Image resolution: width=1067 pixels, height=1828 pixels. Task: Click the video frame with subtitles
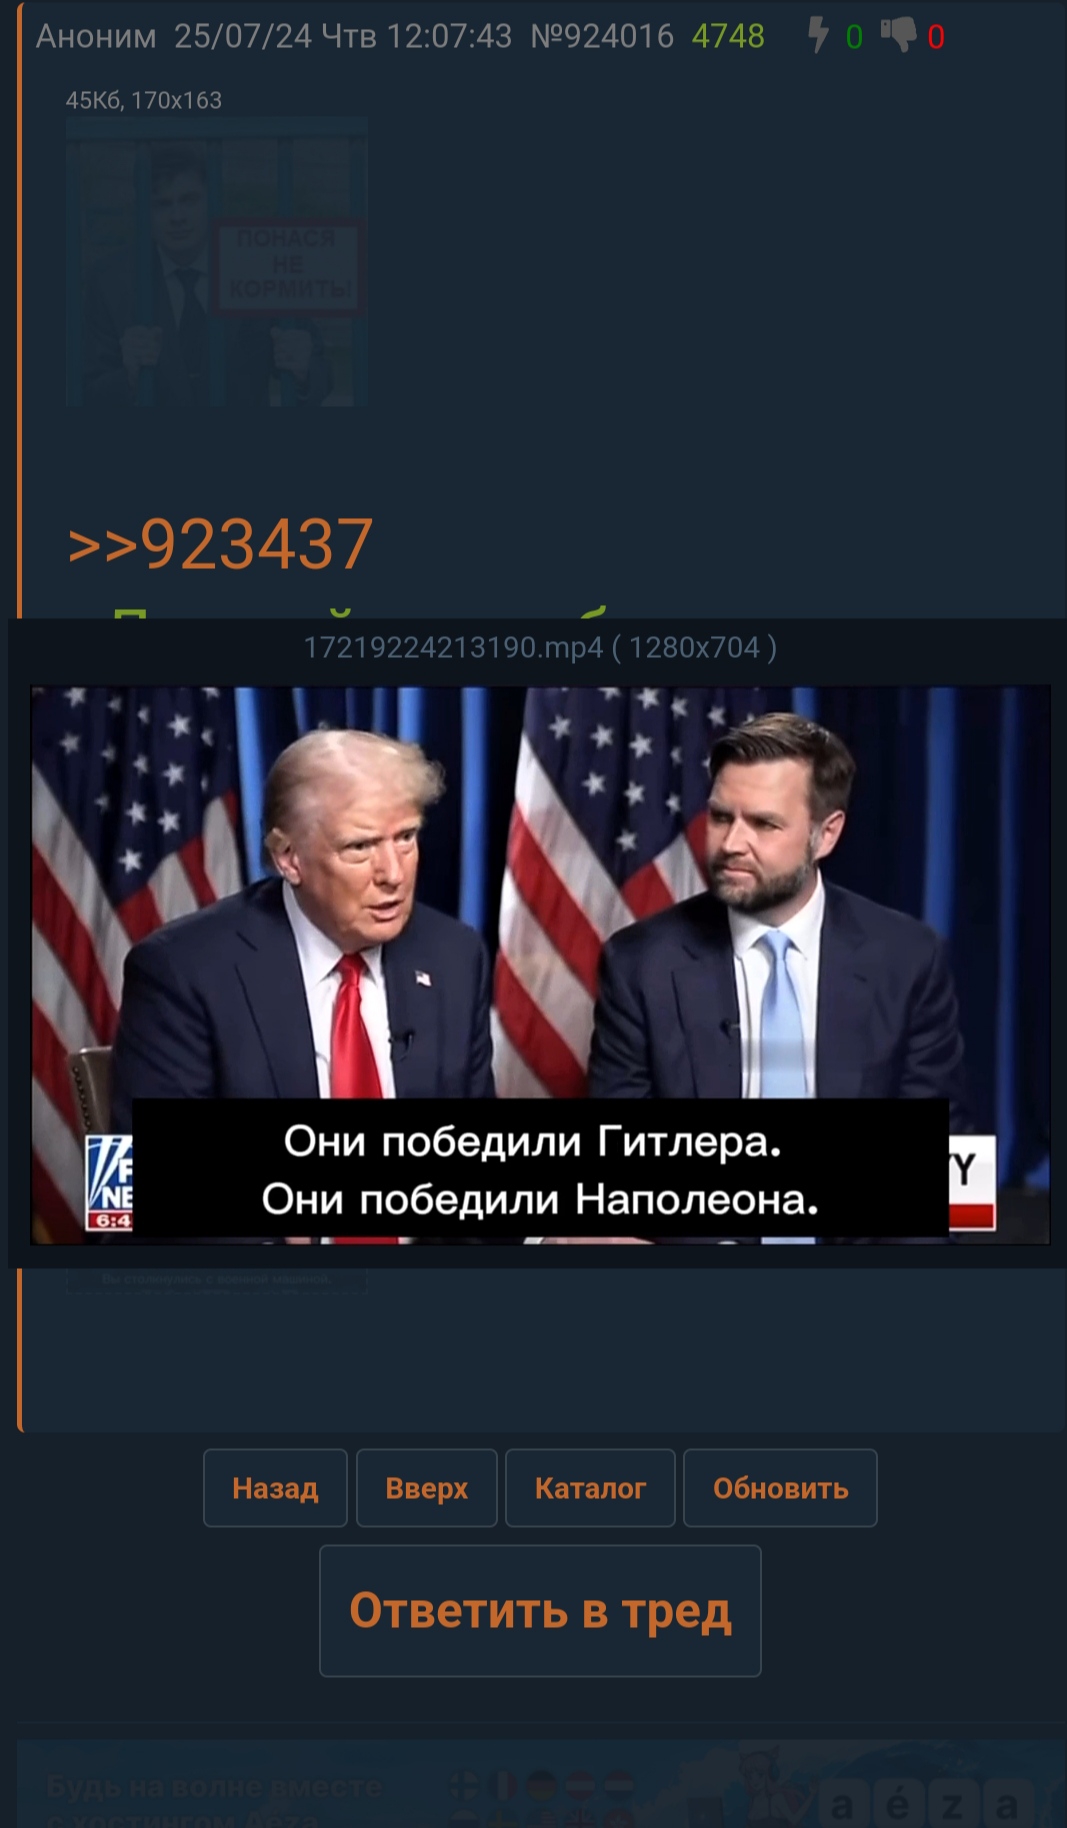click(540, 965)
